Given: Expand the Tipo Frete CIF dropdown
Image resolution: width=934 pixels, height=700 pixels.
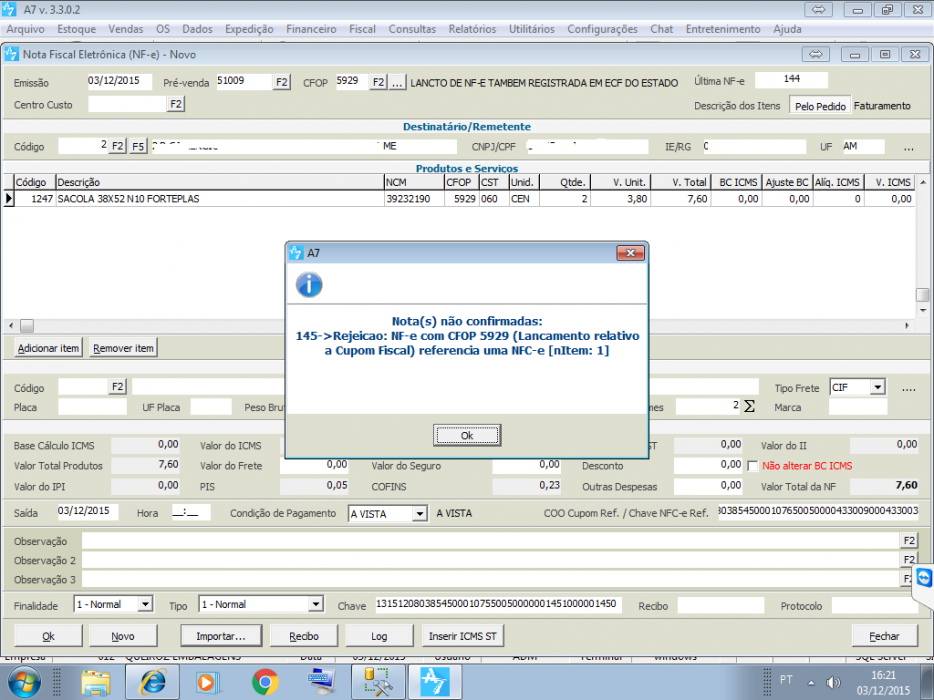Looking at the screenshot, I should click(877, 387).
